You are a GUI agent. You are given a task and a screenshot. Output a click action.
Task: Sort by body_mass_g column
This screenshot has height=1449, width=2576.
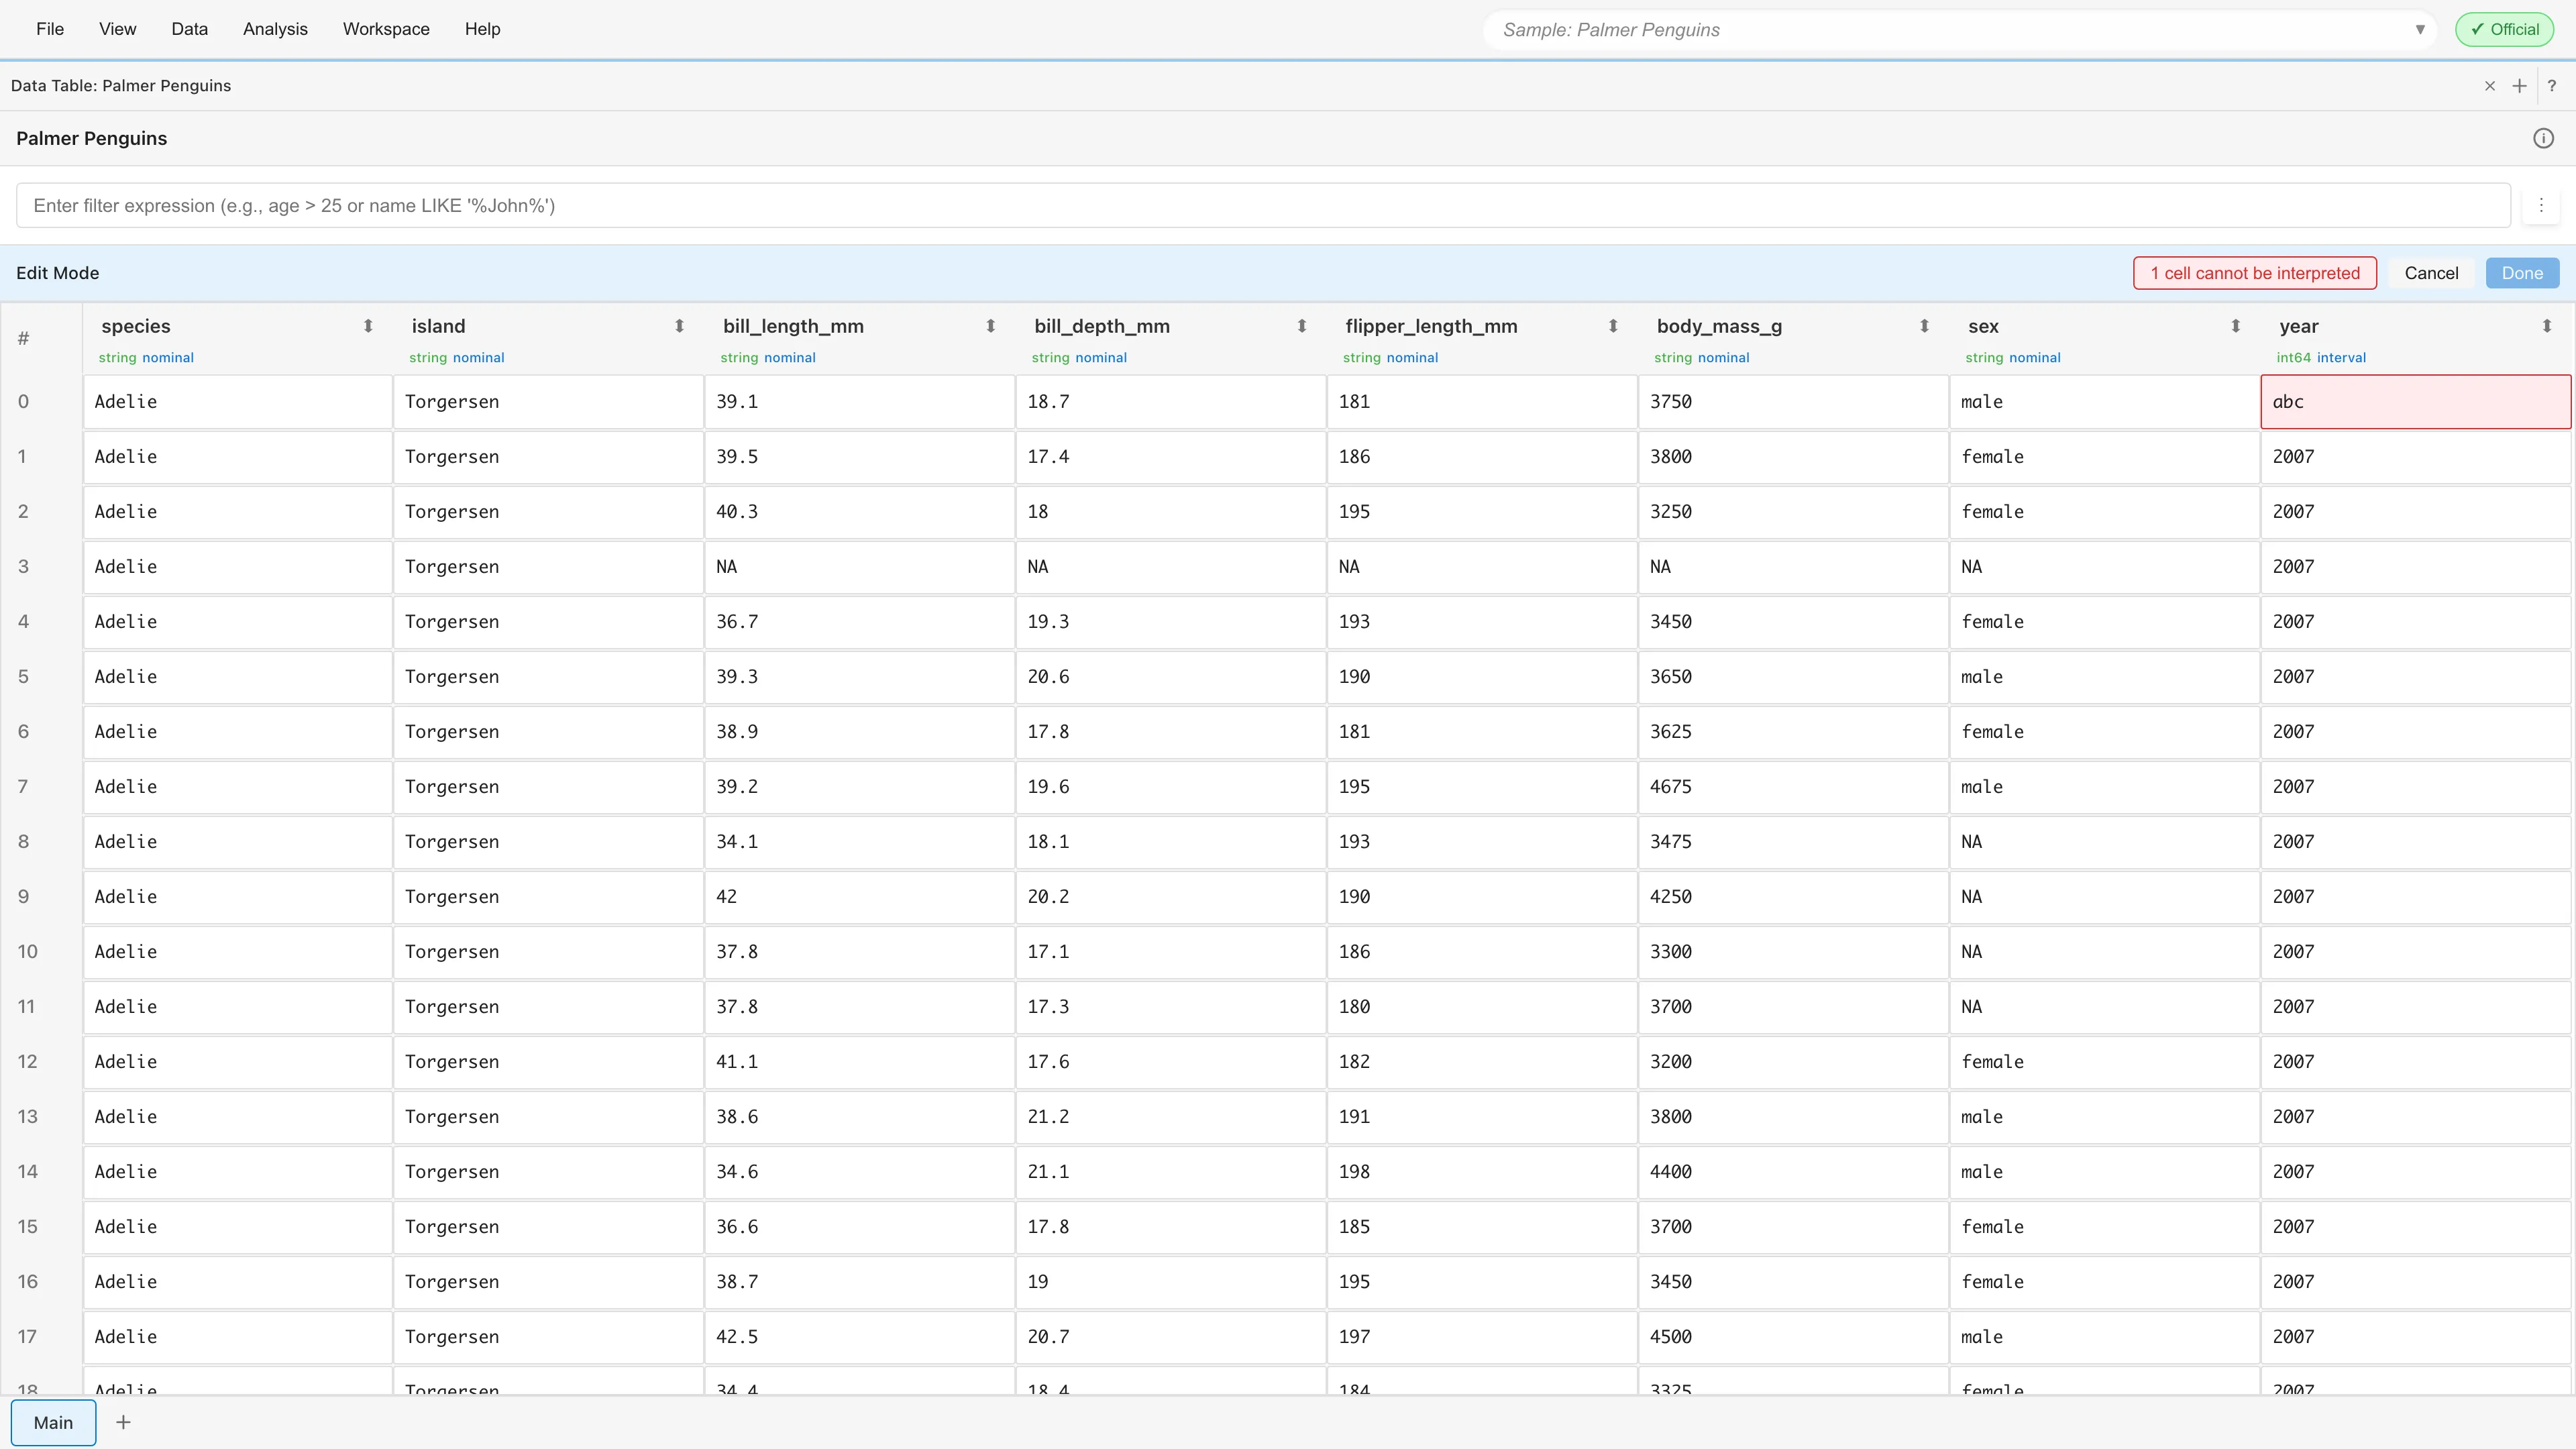point(1924,326)
